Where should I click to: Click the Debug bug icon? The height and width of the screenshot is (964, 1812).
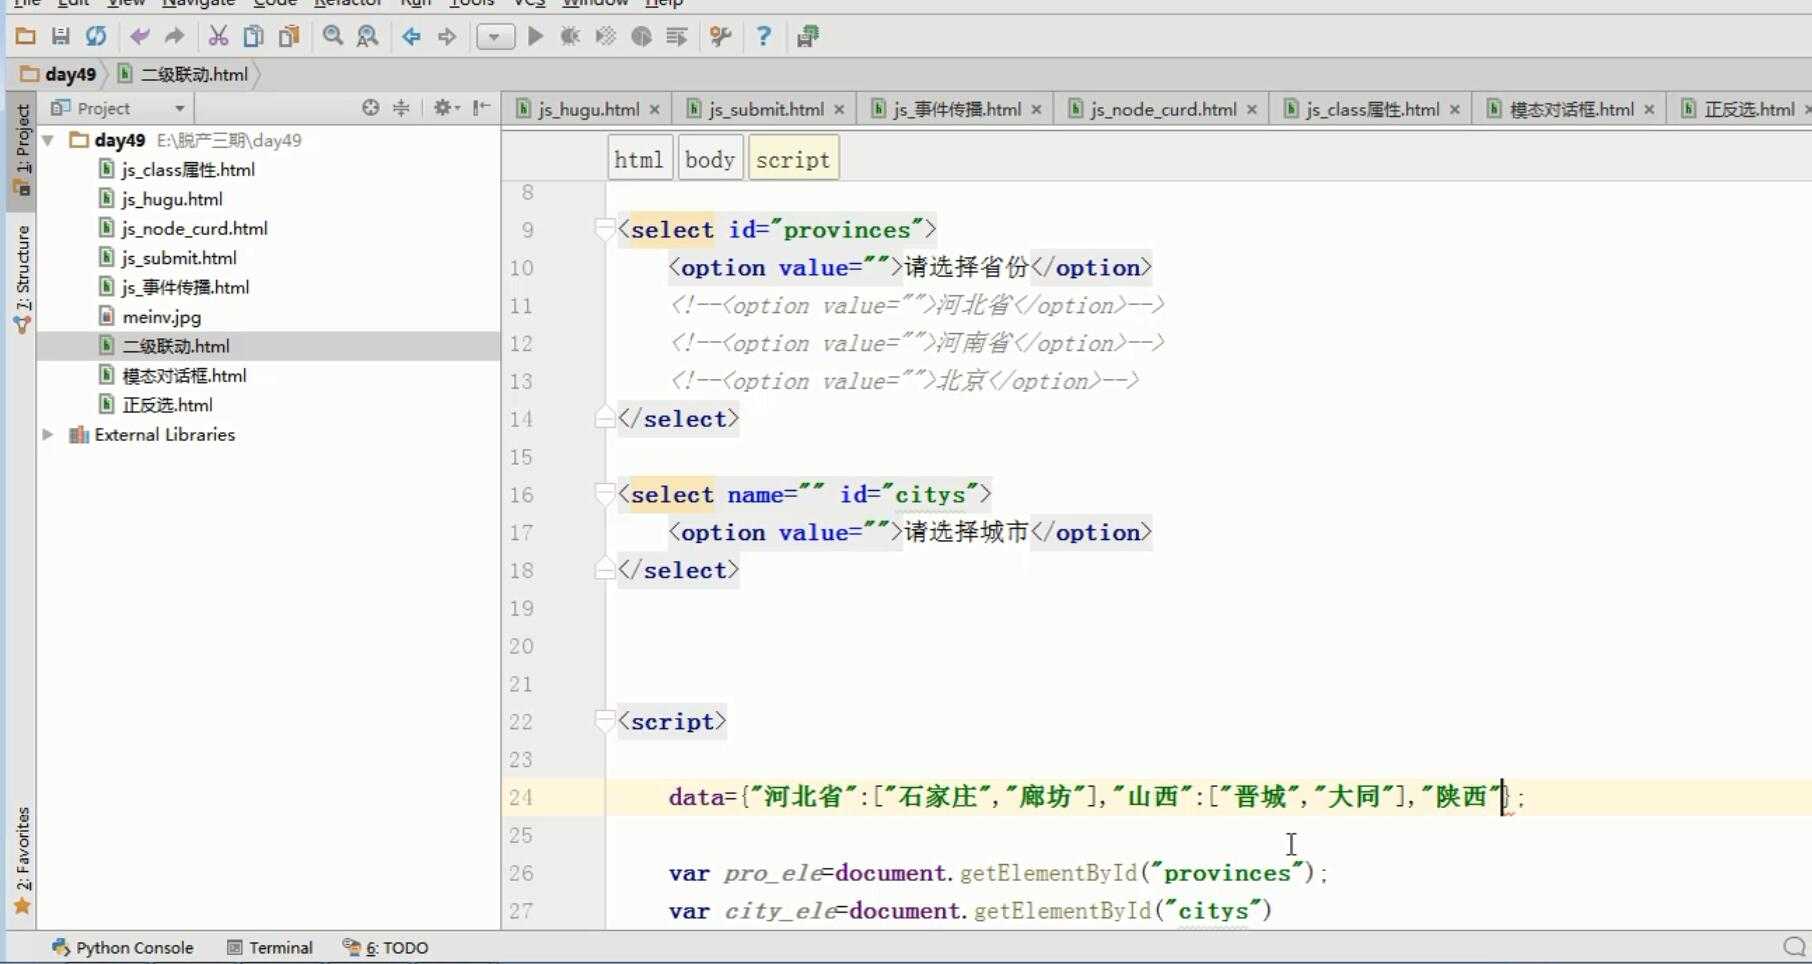pos(570,37)
